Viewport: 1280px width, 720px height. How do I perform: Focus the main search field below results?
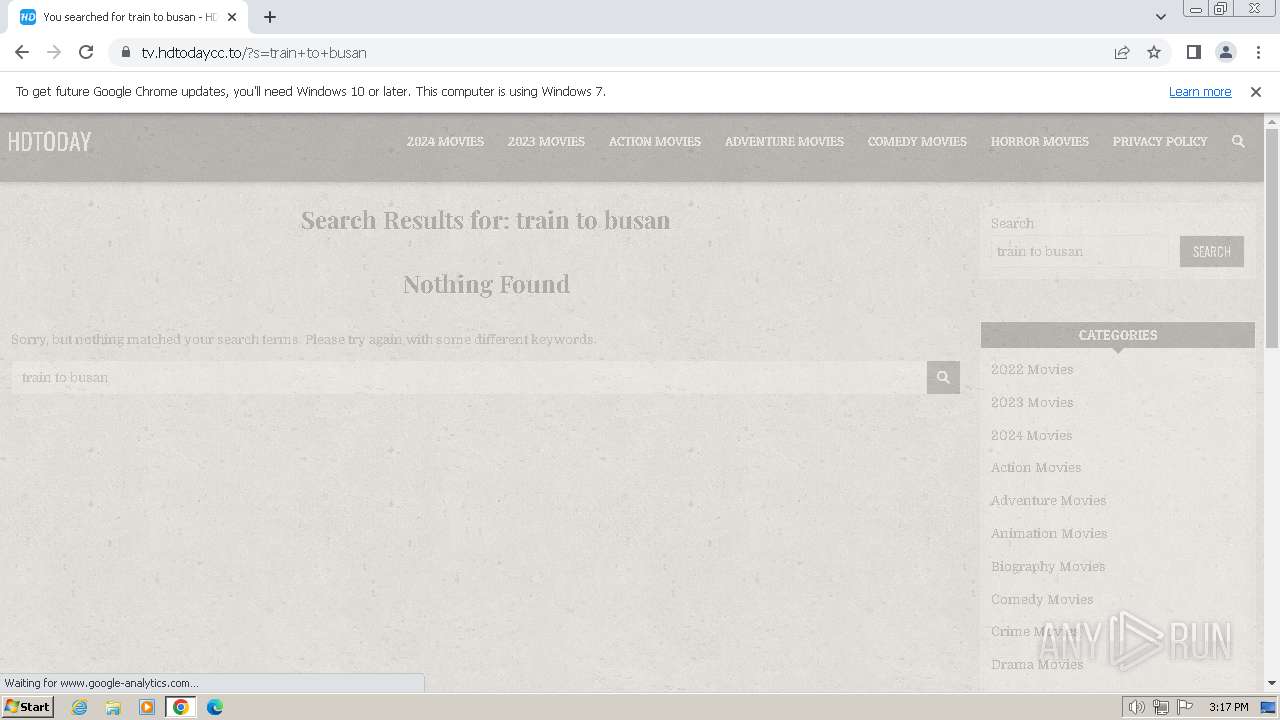point(469,377)
